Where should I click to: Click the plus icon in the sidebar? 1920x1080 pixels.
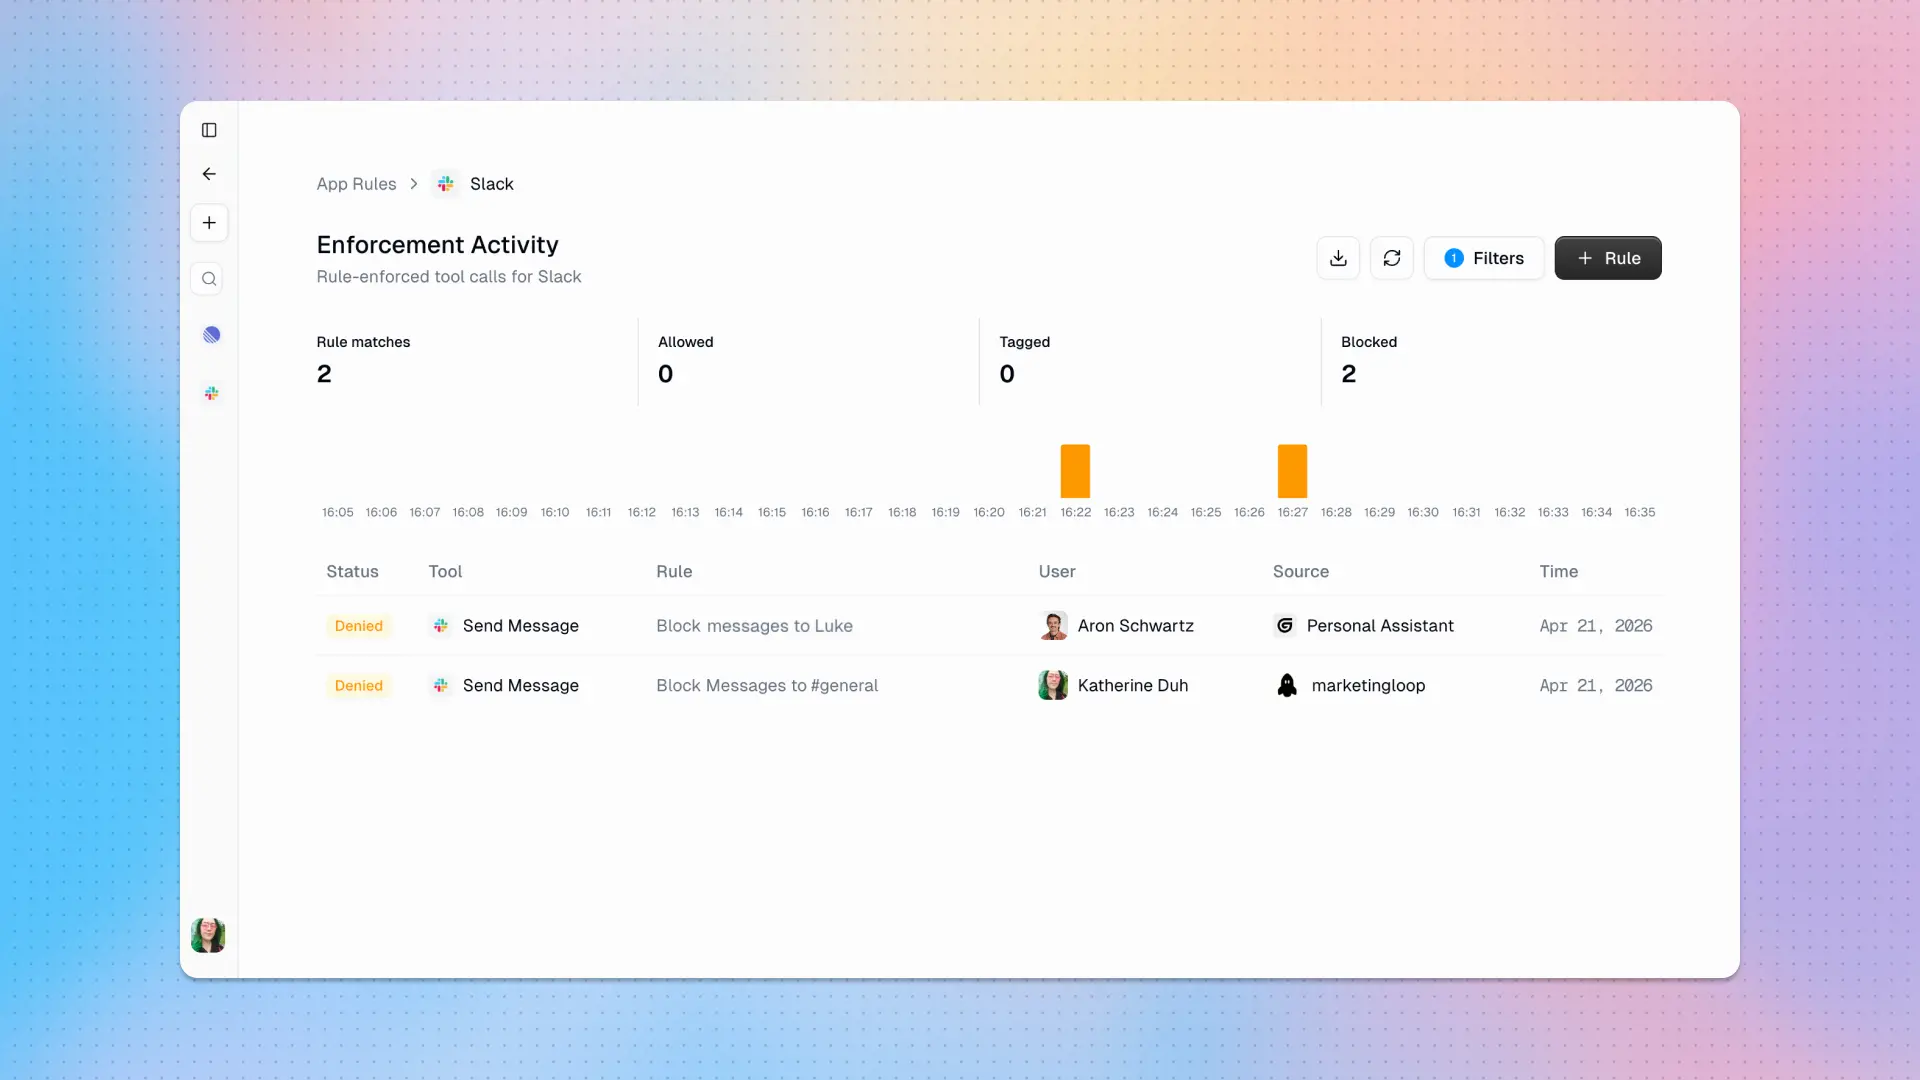point(209,223)
